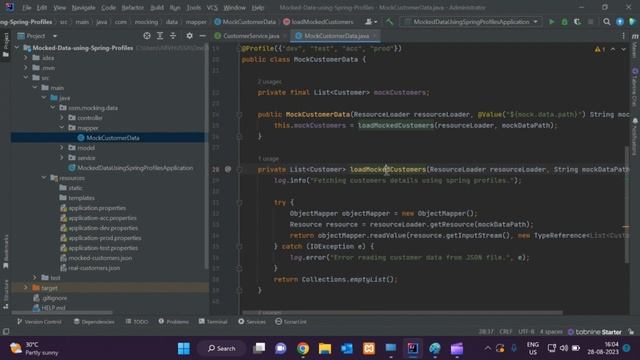Viewport: 640px width, 360px height.
Task: Collapse all icon in Project panel
Action: pos(173,36)
